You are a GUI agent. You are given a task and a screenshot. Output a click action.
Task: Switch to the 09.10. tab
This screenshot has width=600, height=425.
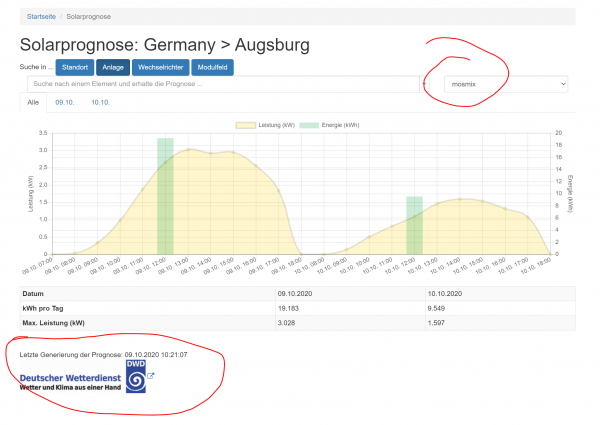66,103
